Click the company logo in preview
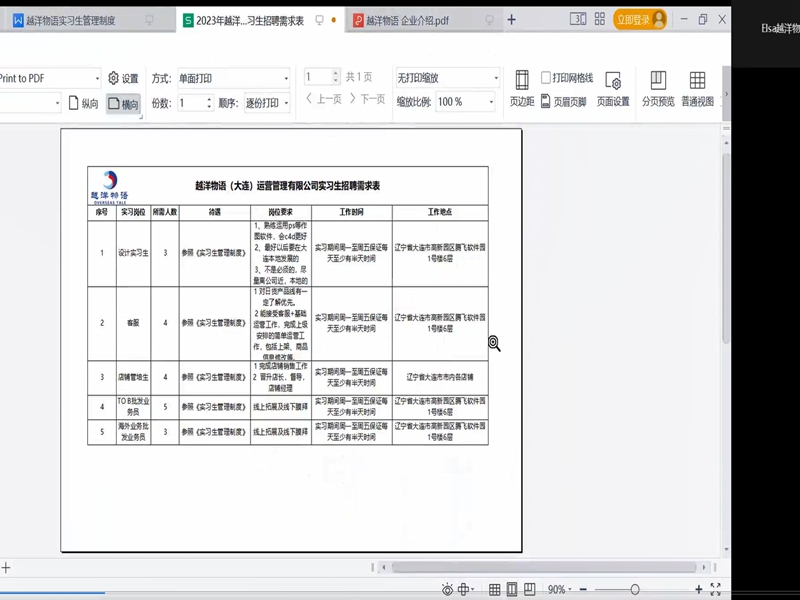This screenshot has height=600, width=800. 109,187
